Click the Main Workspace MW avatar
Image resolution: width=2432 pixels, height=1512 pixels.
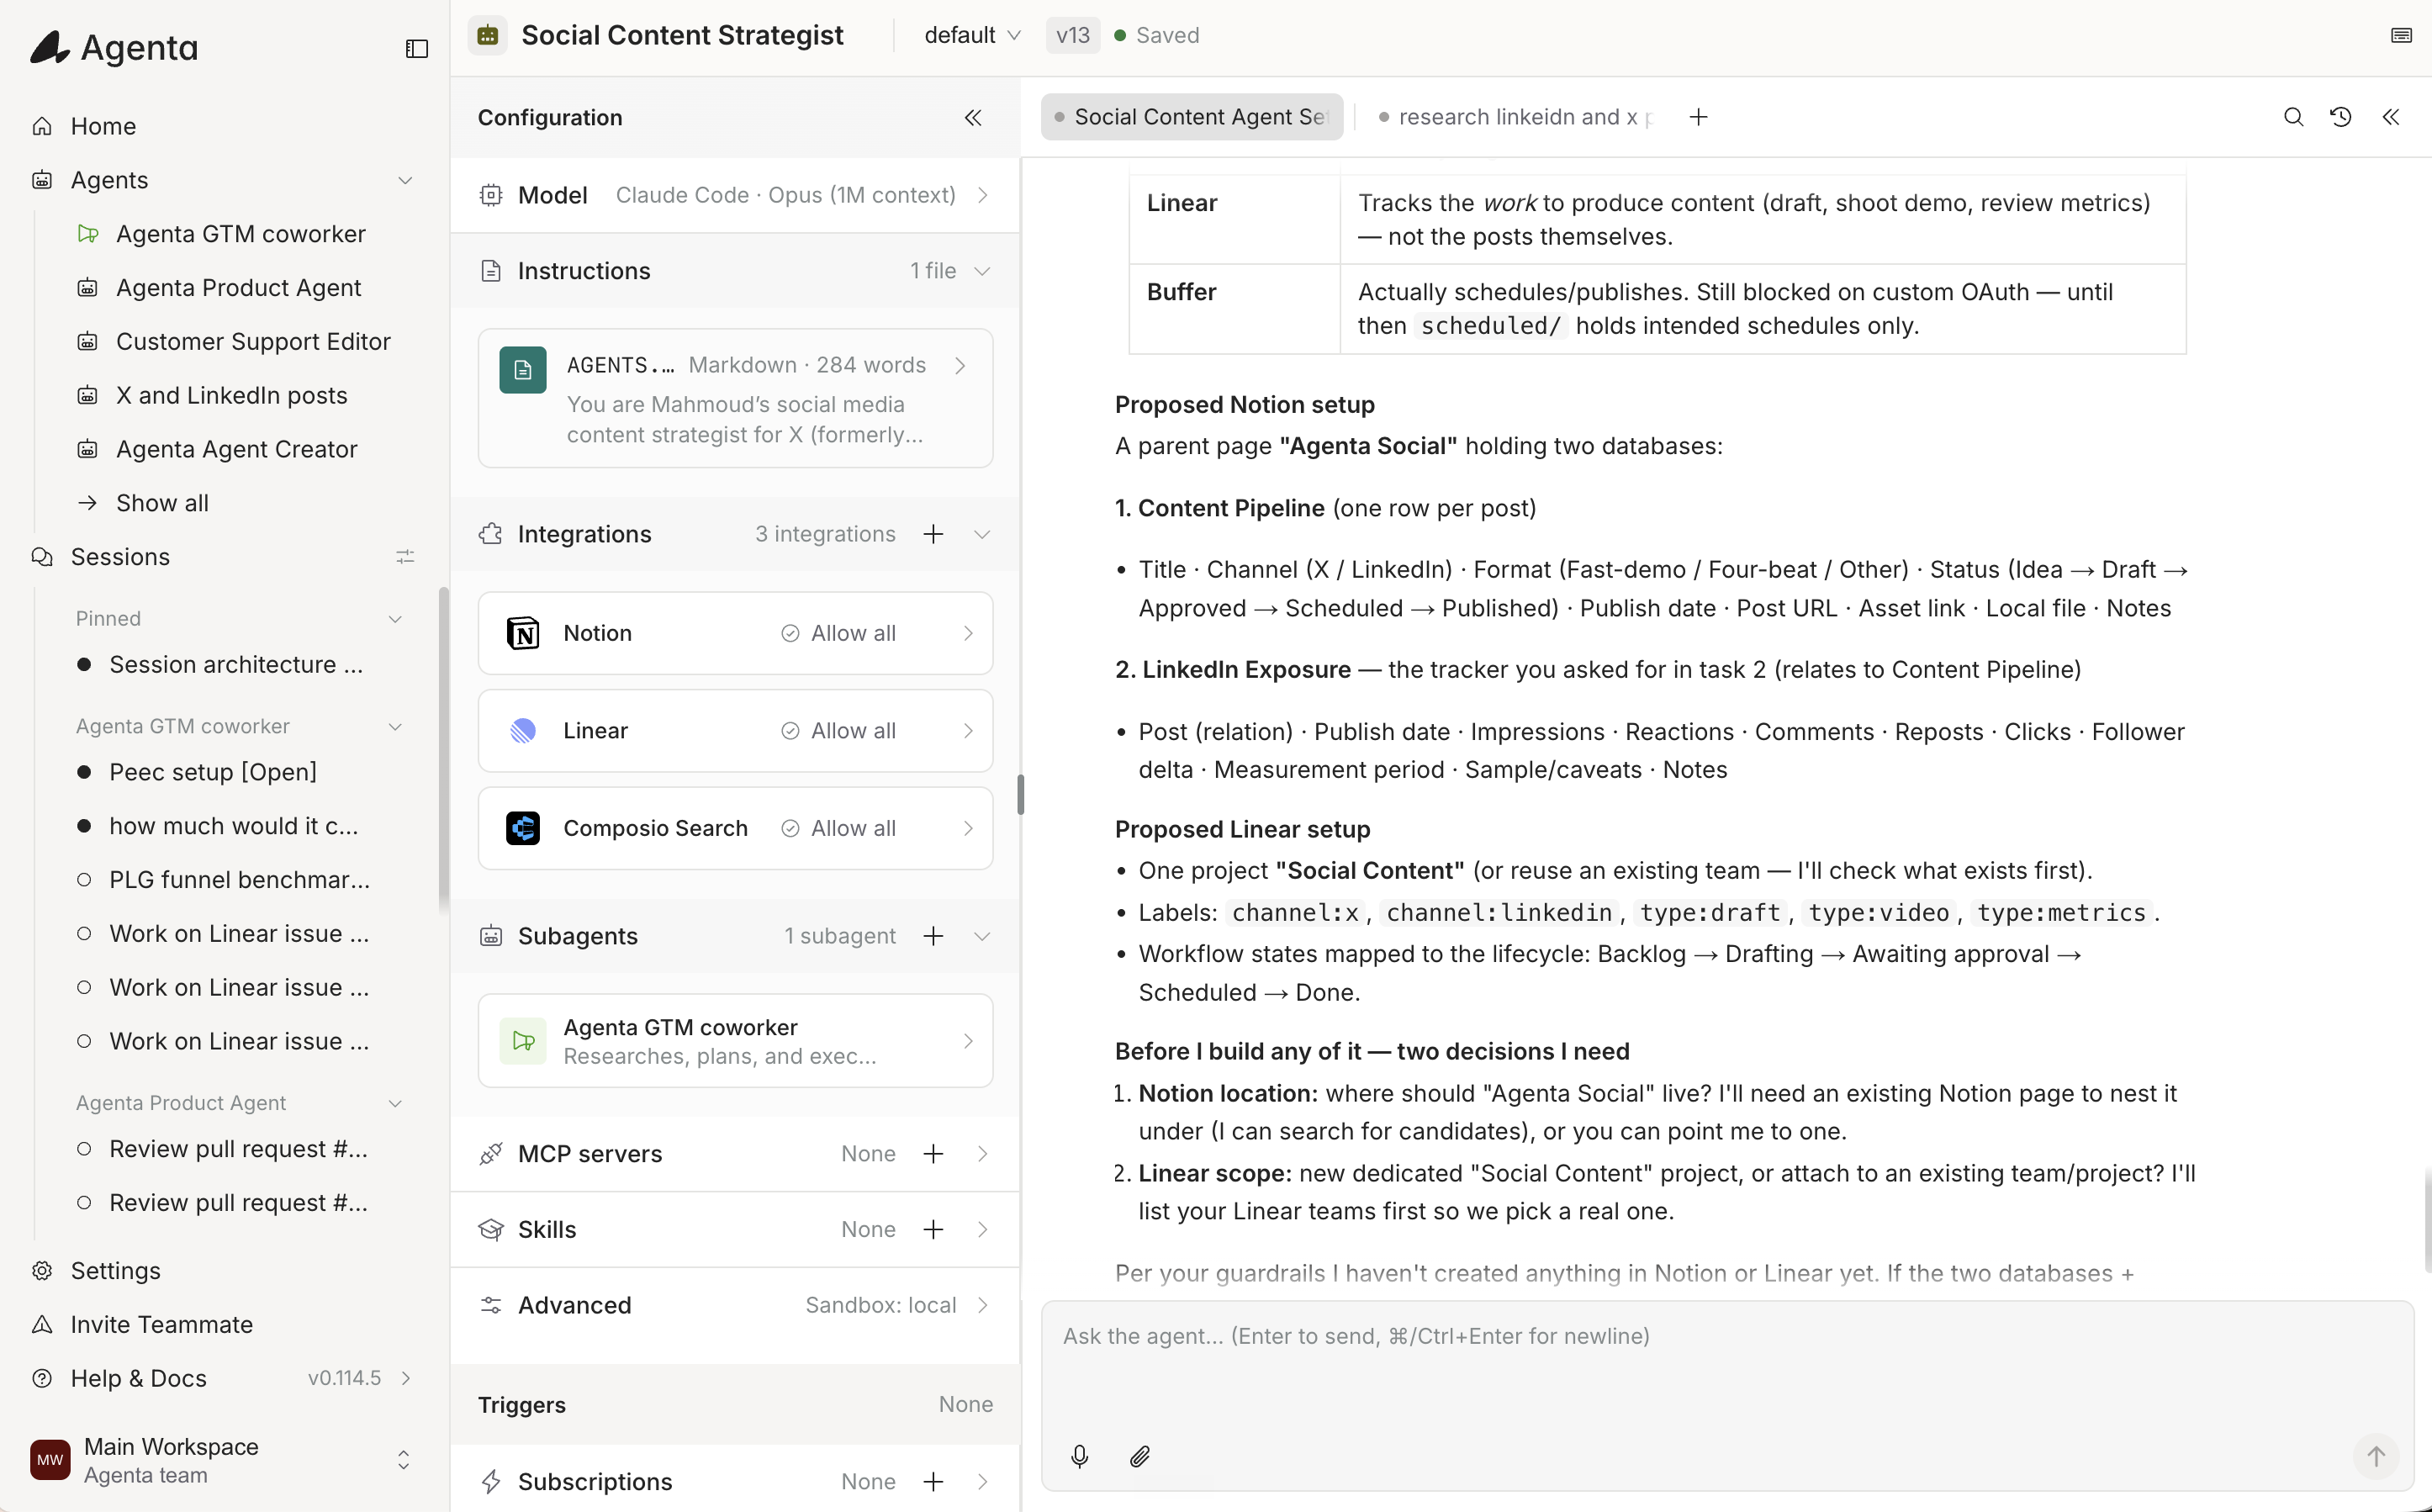click(50, 1460)
